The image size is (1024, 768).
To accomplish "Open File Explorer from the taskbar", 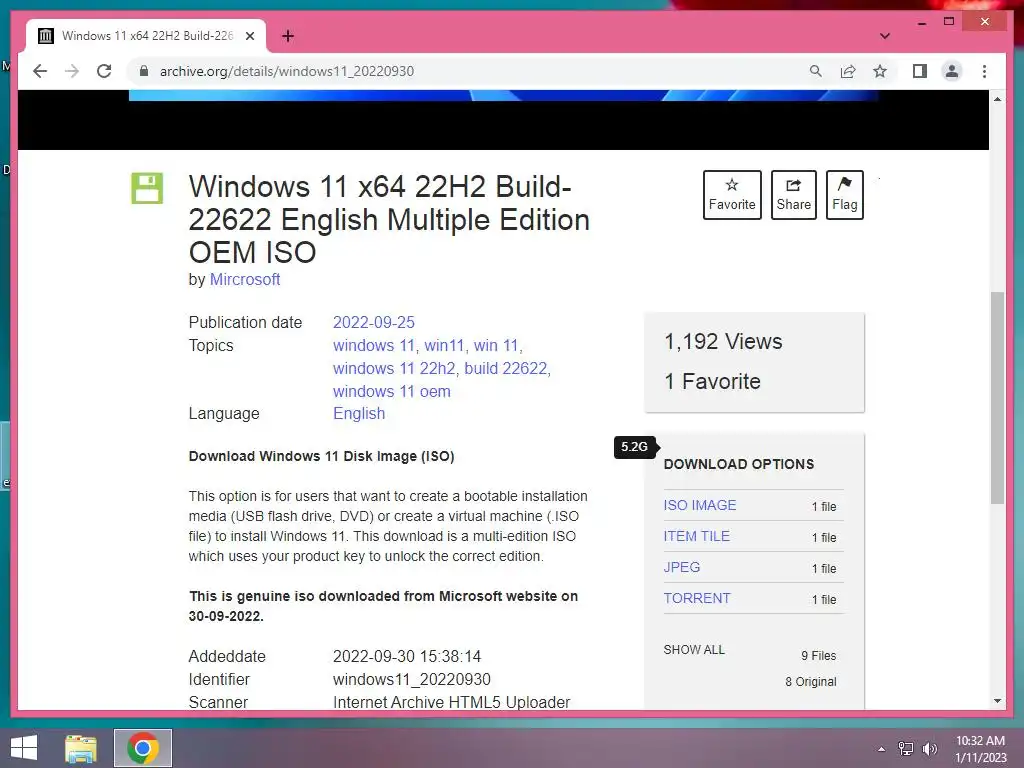I will click(81, 749).
